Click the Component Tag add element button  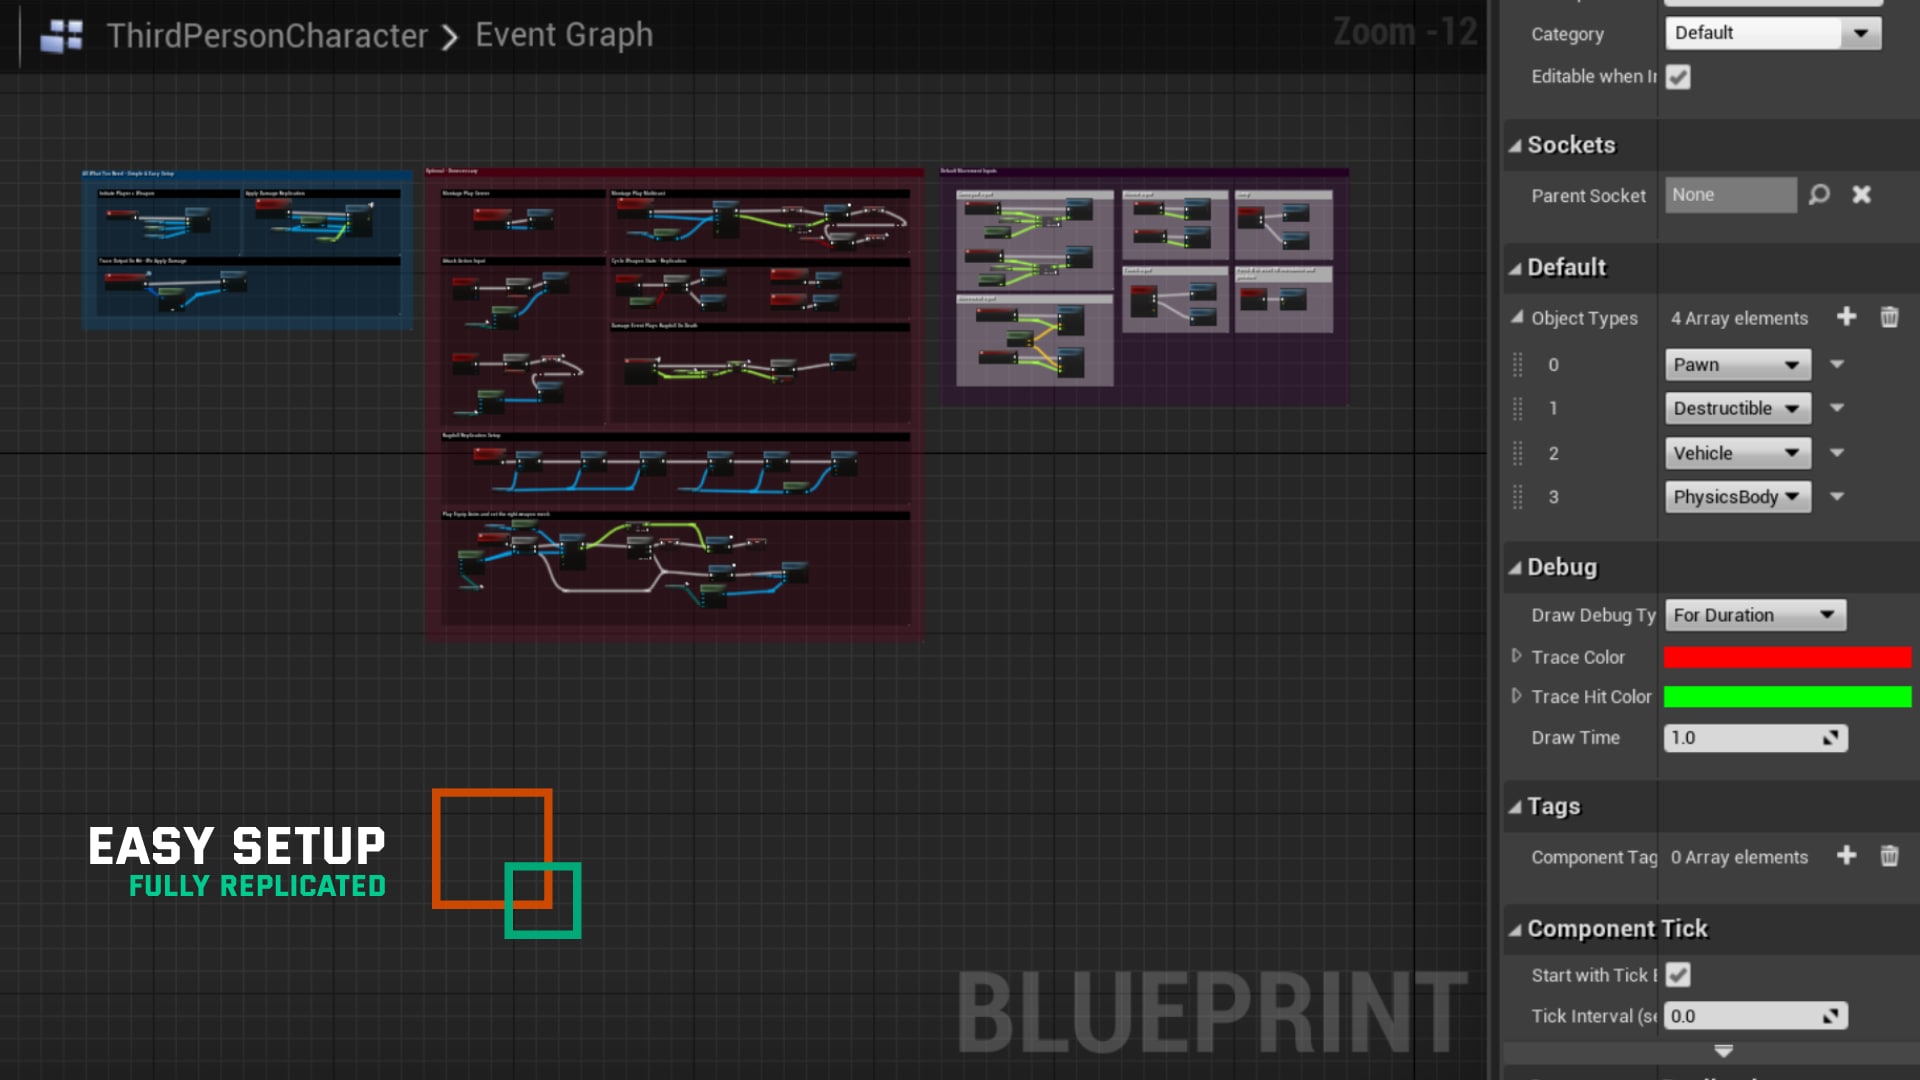point(1847,856)
